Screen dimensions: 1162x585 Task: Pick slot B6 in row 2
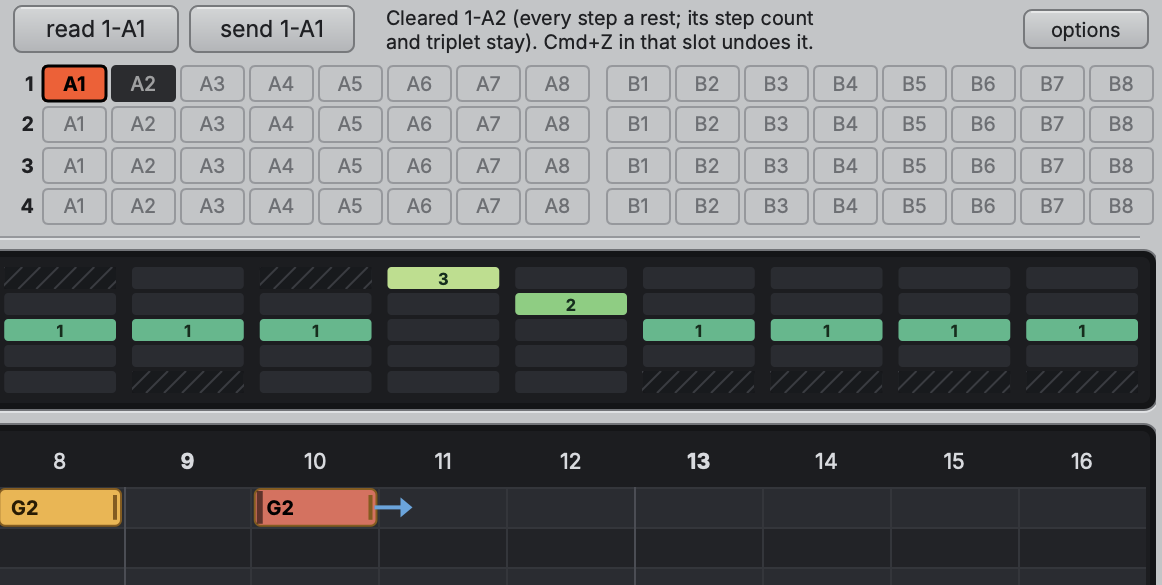[983, 124]
